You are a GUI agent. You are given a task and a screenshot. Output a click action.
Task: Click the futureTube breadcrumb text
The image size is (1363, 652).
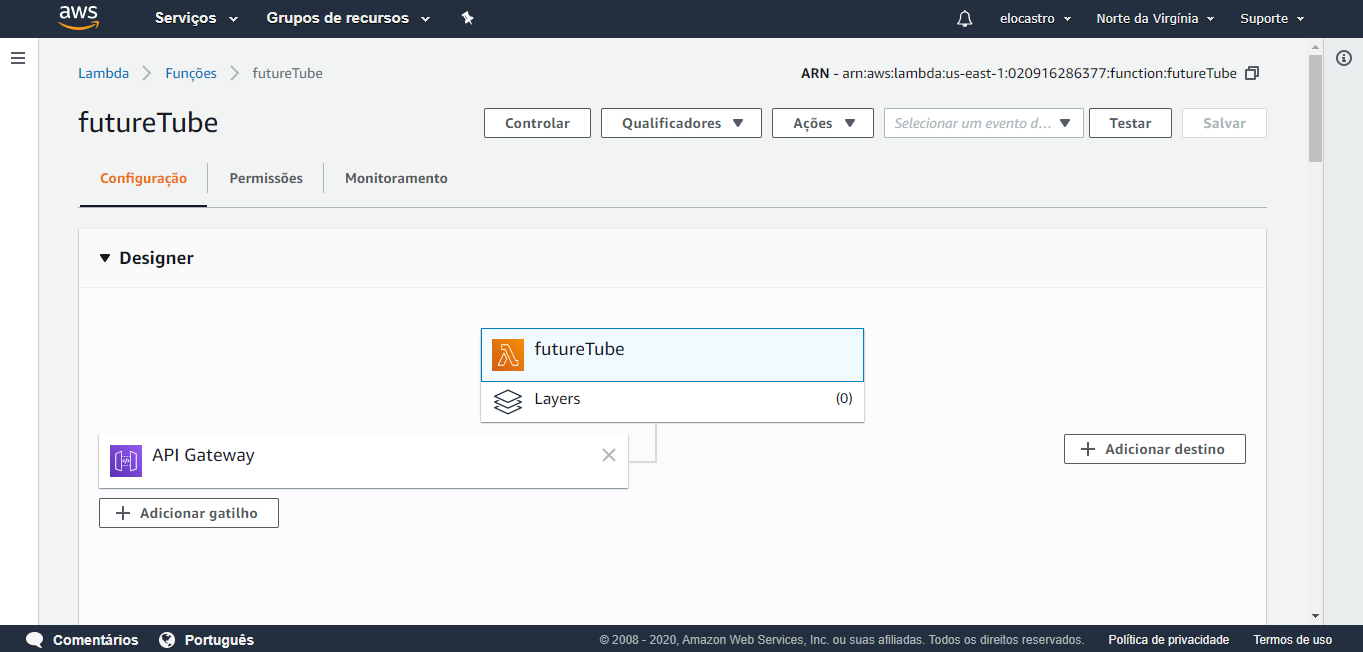287,73
